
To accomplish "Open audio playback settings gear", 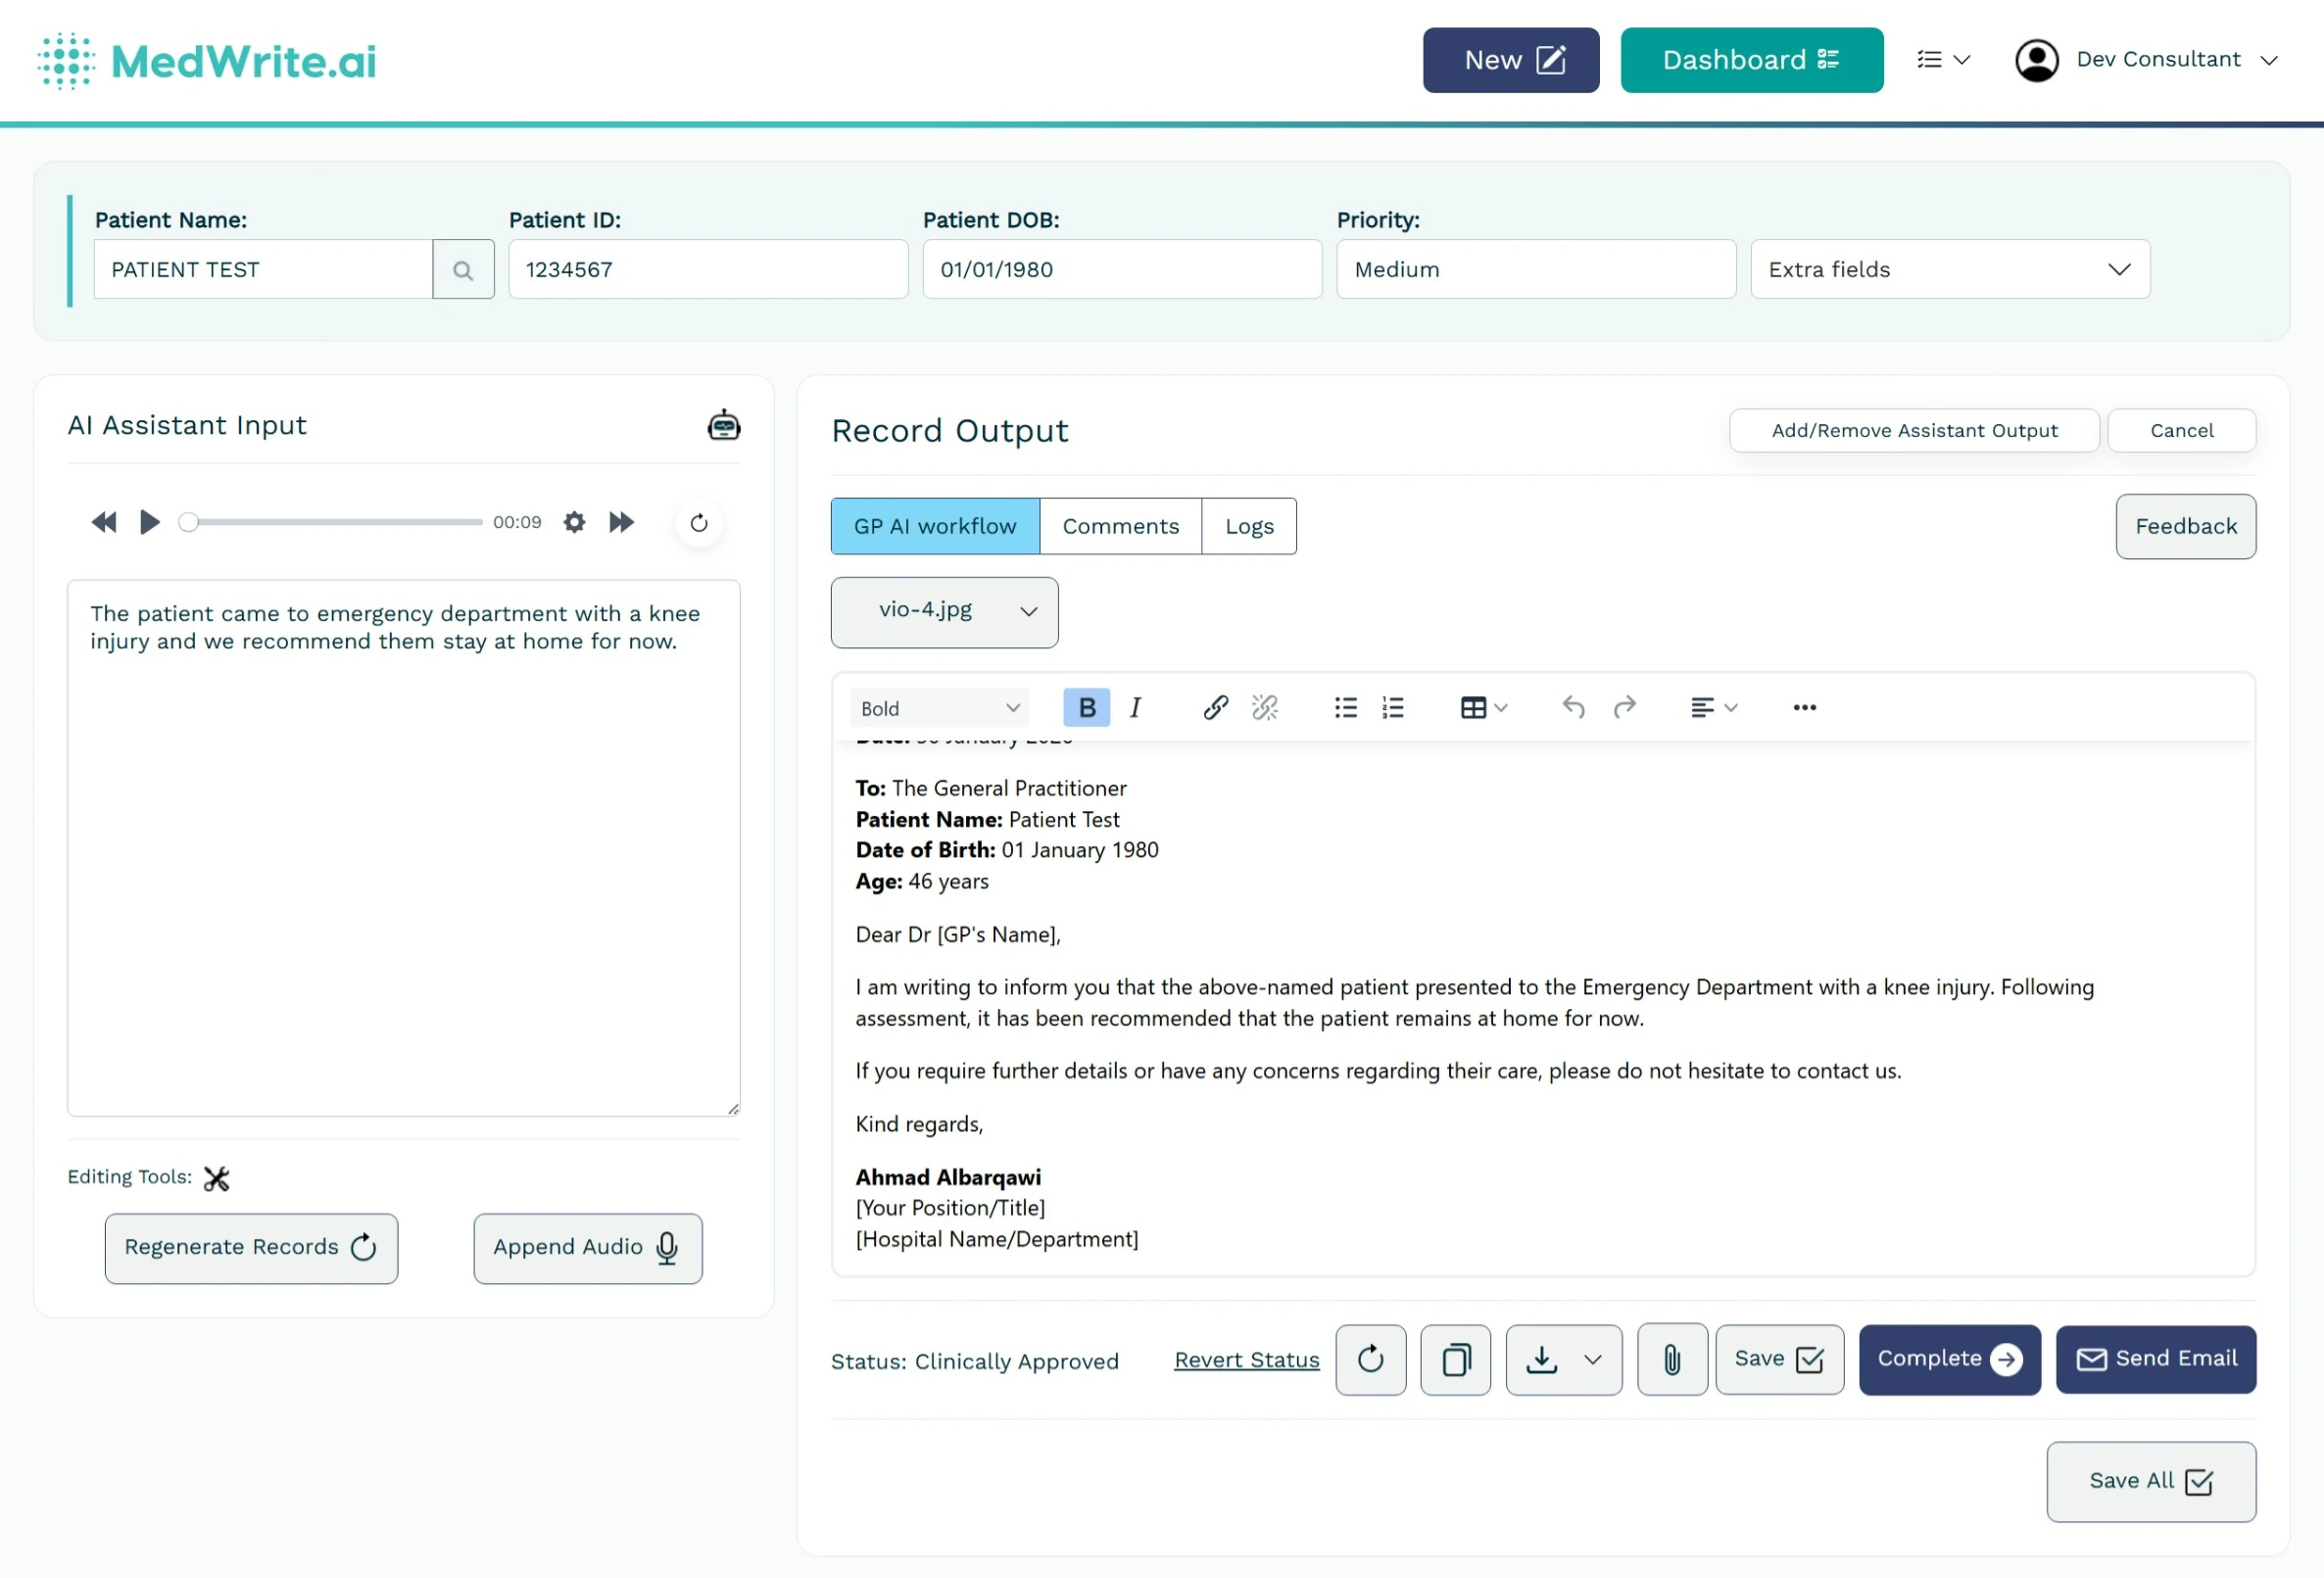I will tap(574, 522).
